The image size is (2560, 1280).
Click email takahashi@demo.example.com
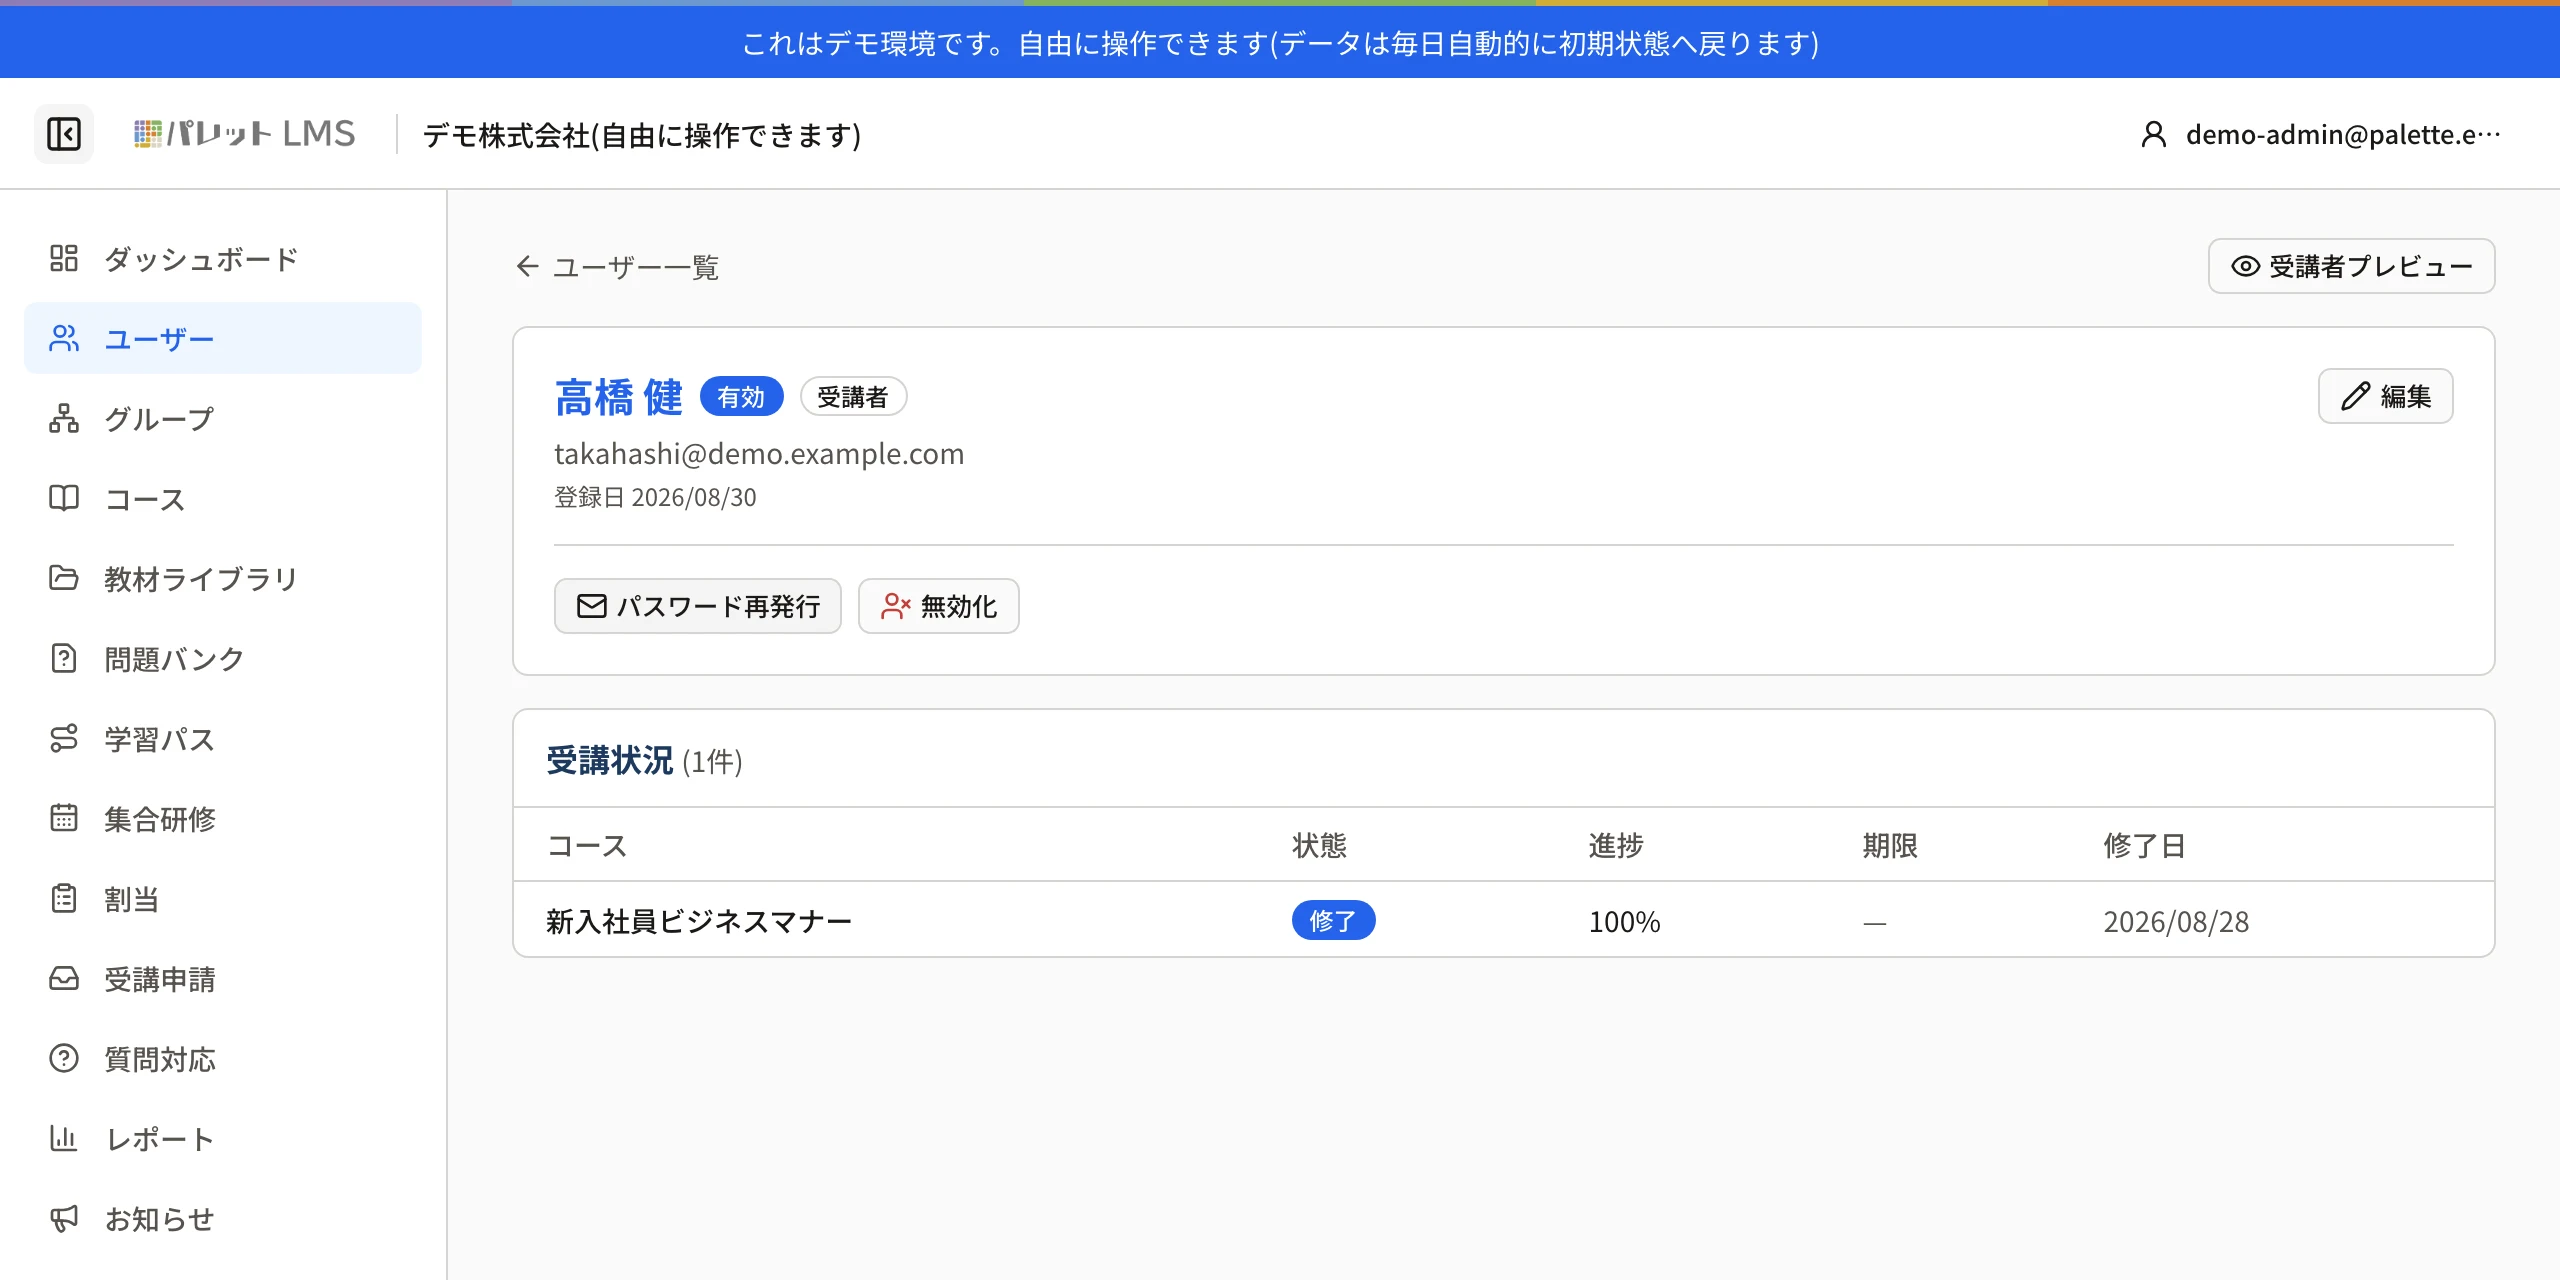tap(759, 453)
